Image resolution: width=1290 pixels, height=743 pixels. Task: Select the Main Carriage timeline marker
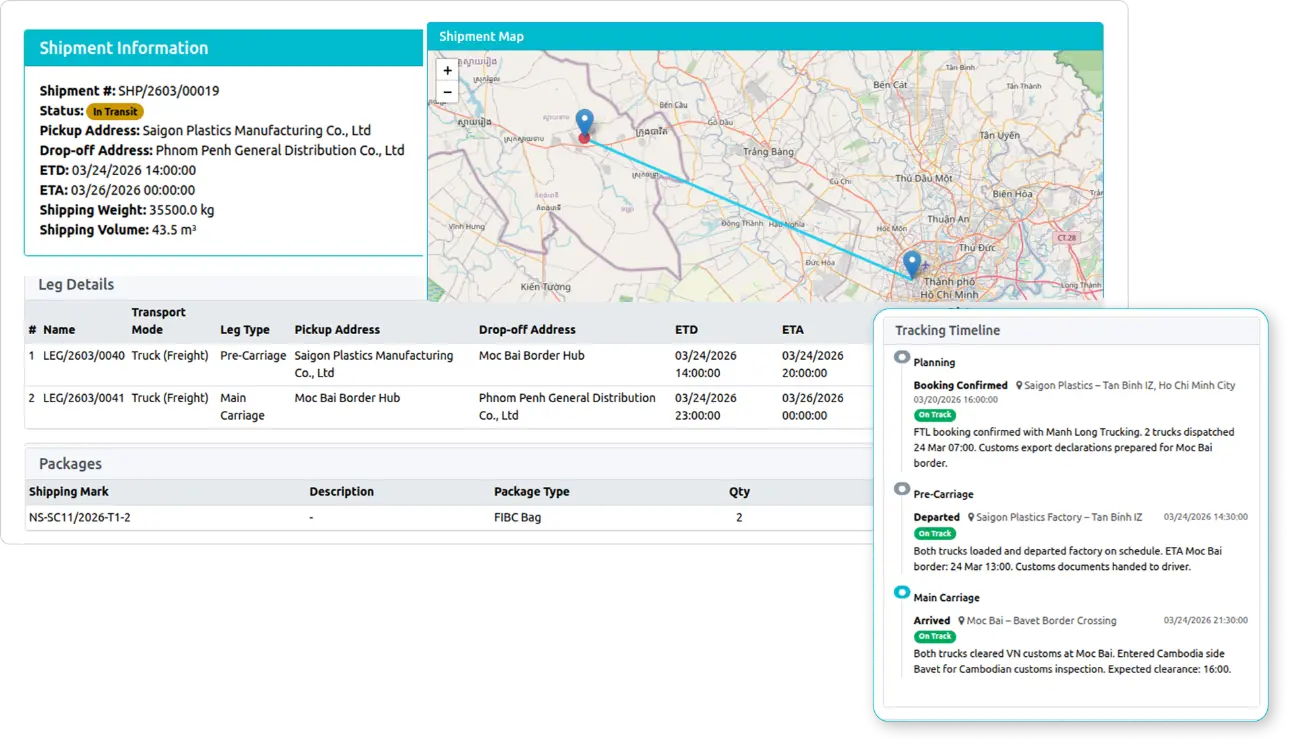902,592
